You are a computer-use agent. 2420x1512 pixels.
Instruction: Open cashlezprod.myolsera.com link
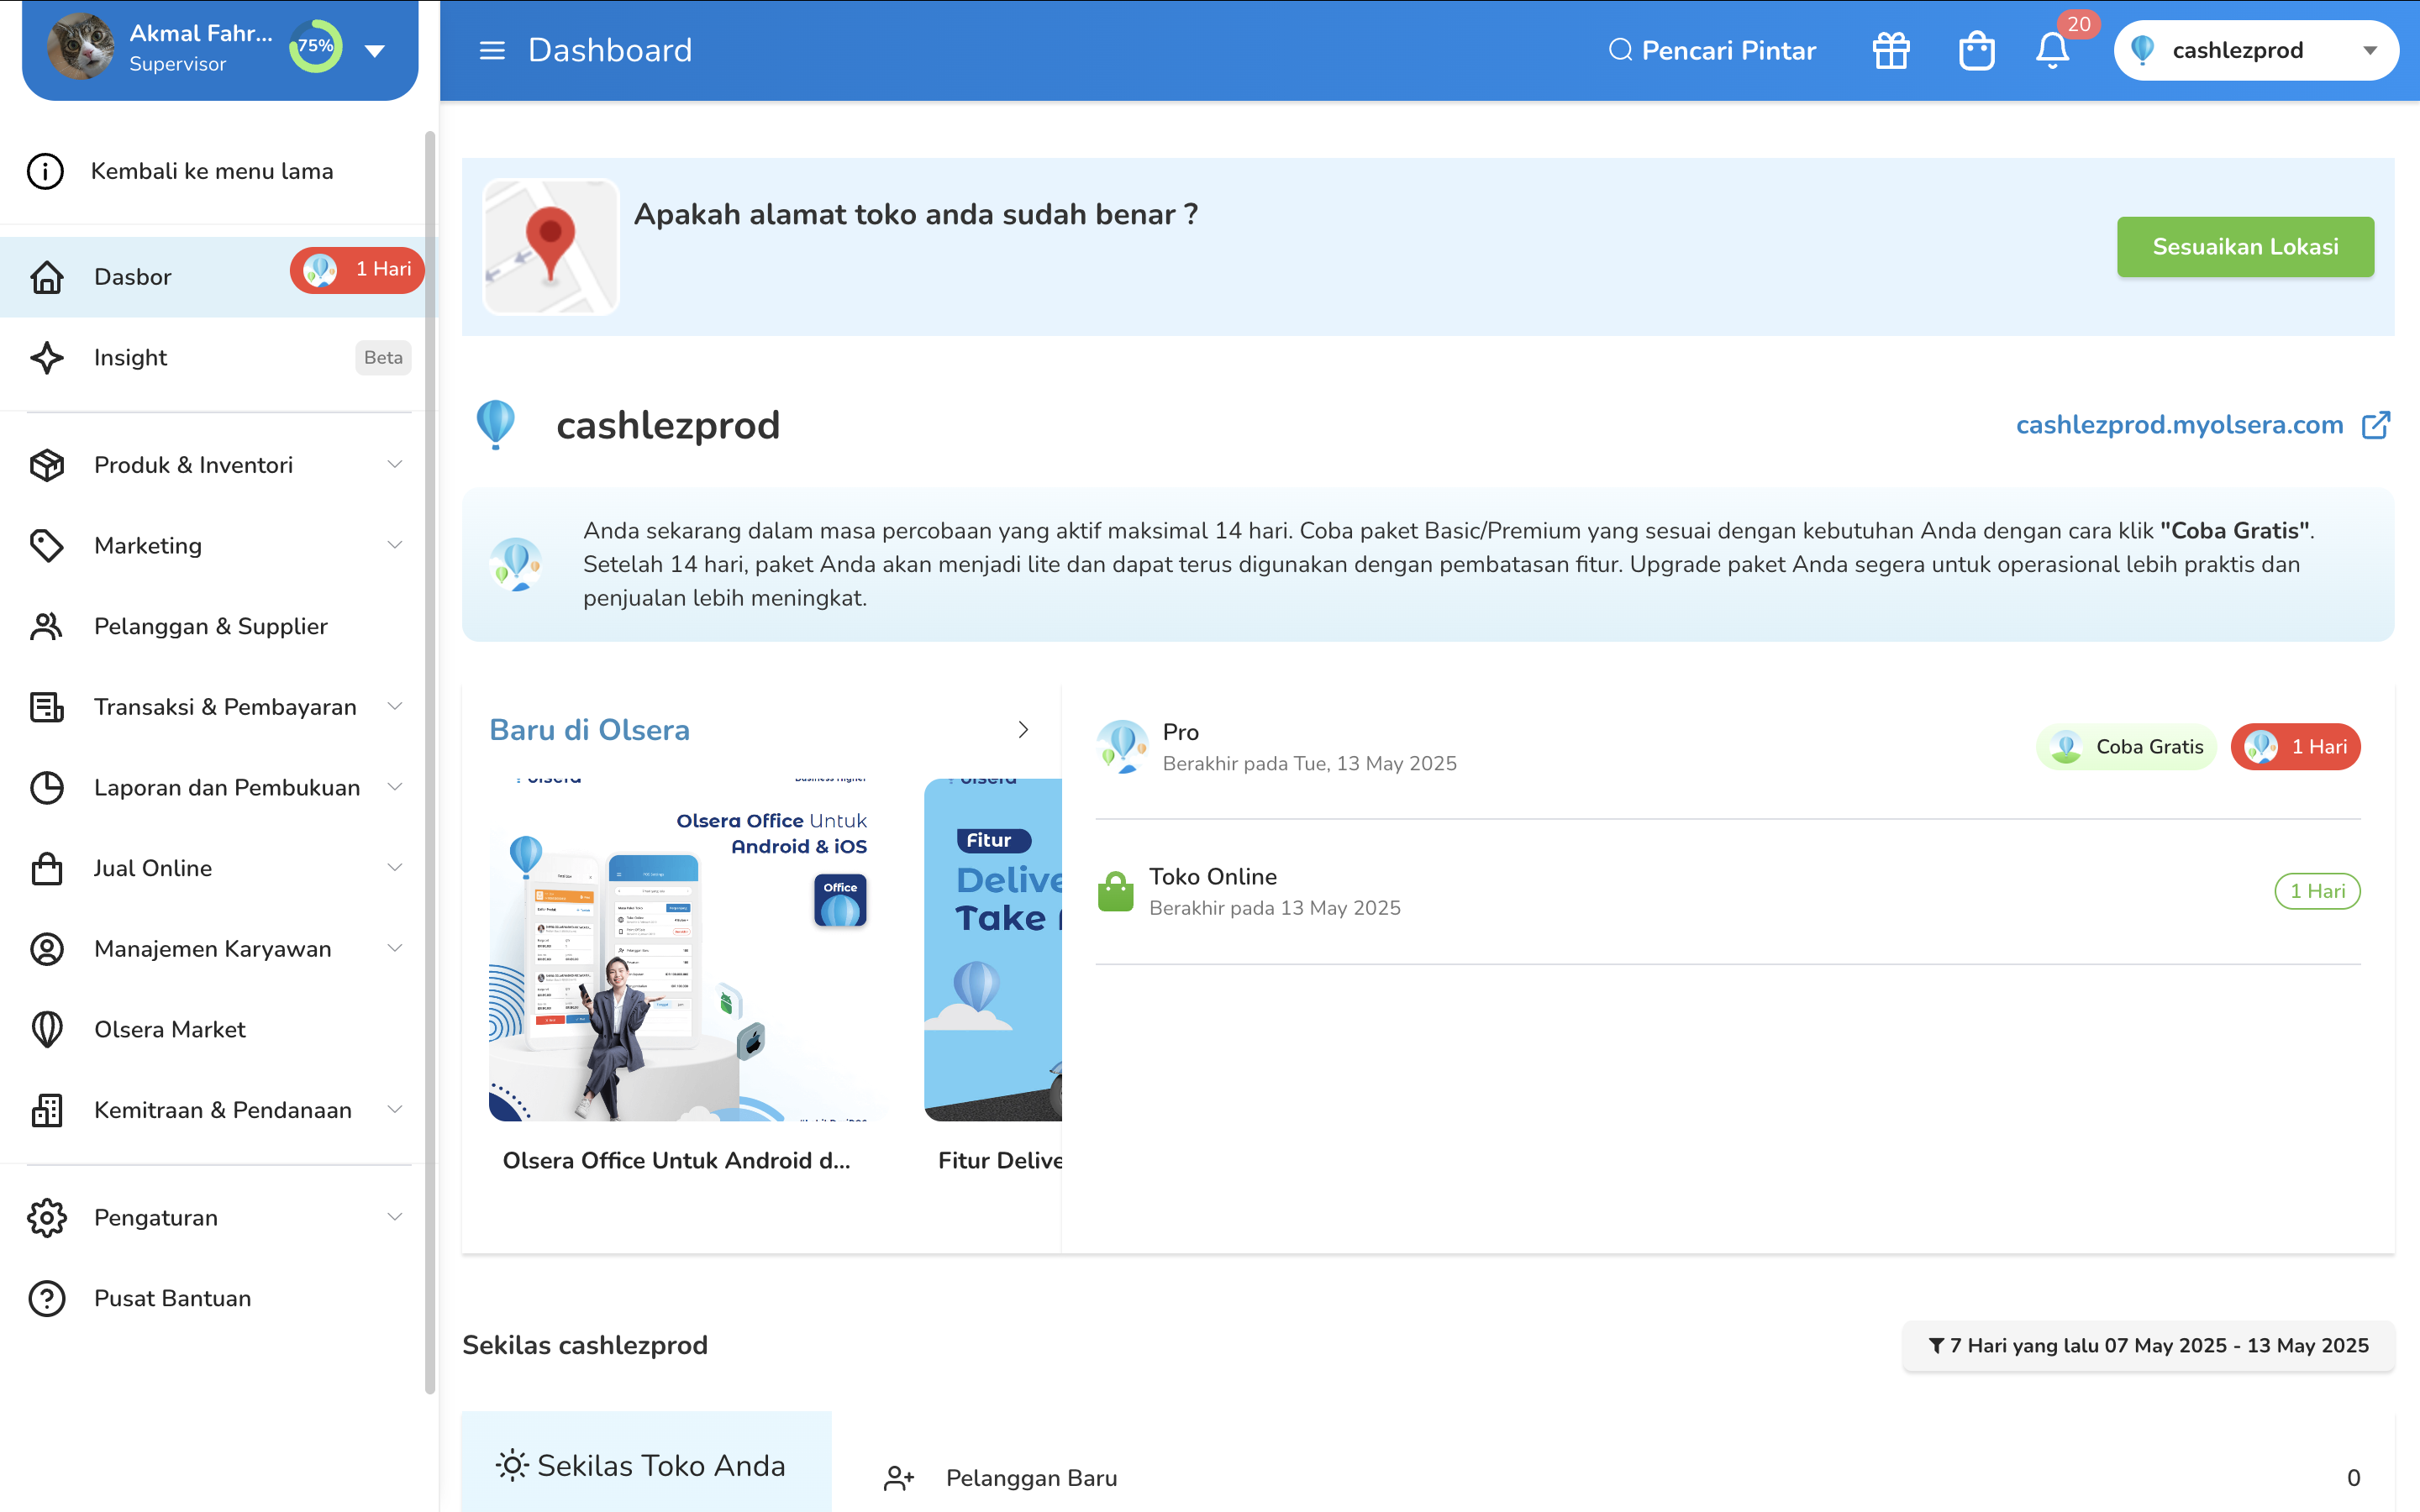2179,425
